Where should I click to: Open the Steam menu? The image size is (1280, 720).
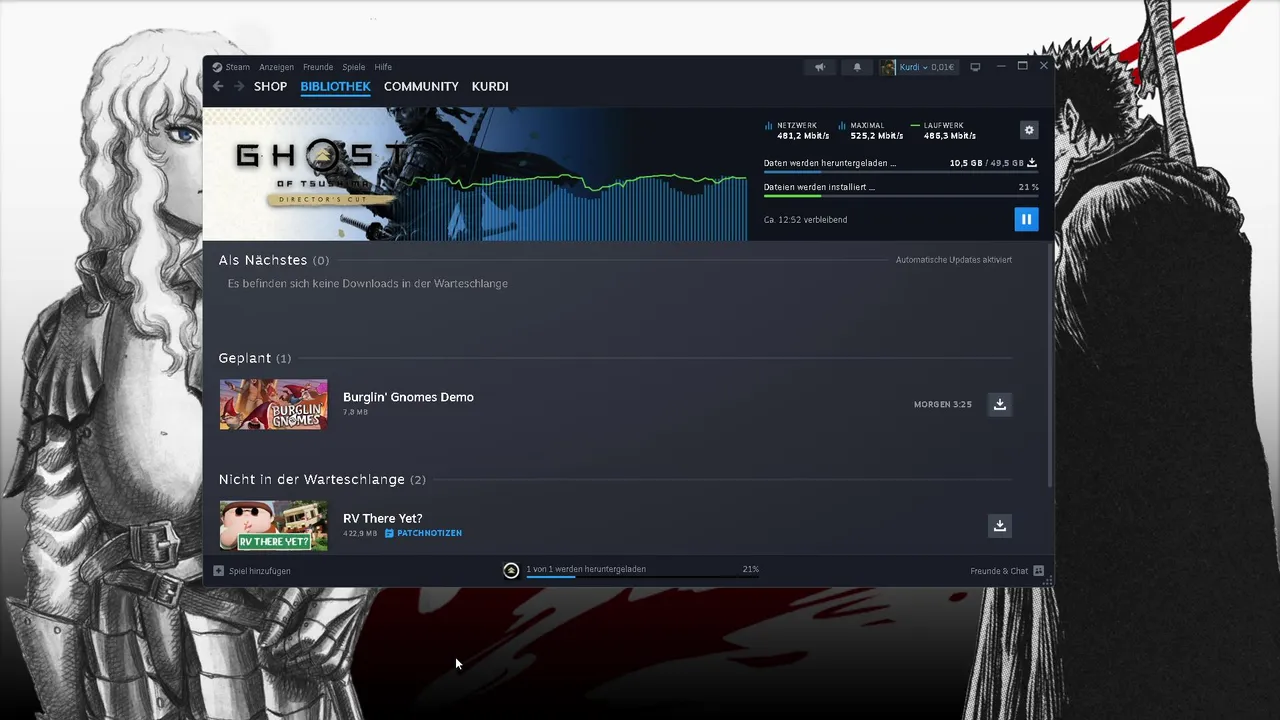[x=238, y=67]
